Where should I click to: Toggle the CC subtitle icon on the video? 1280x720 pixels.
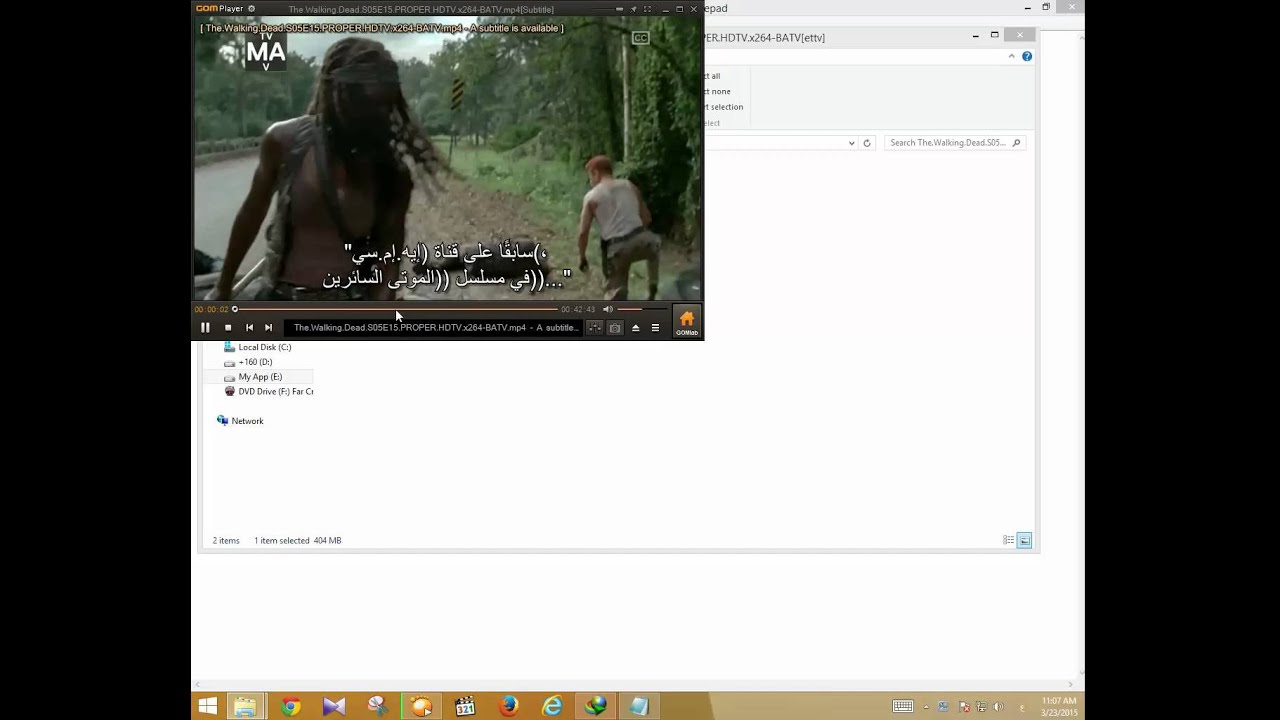(641, 38)
